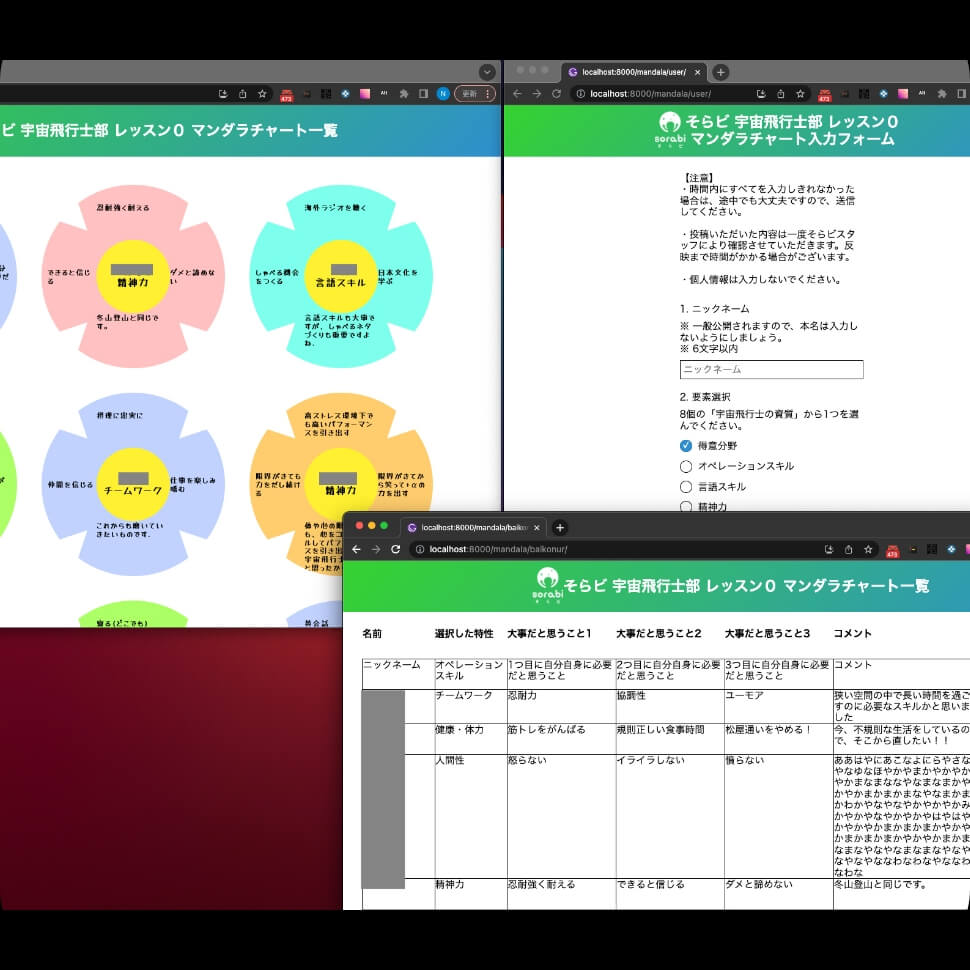Select the オペレーションスキル radio option
Viewport: 970px width, 970px height.
686,466
